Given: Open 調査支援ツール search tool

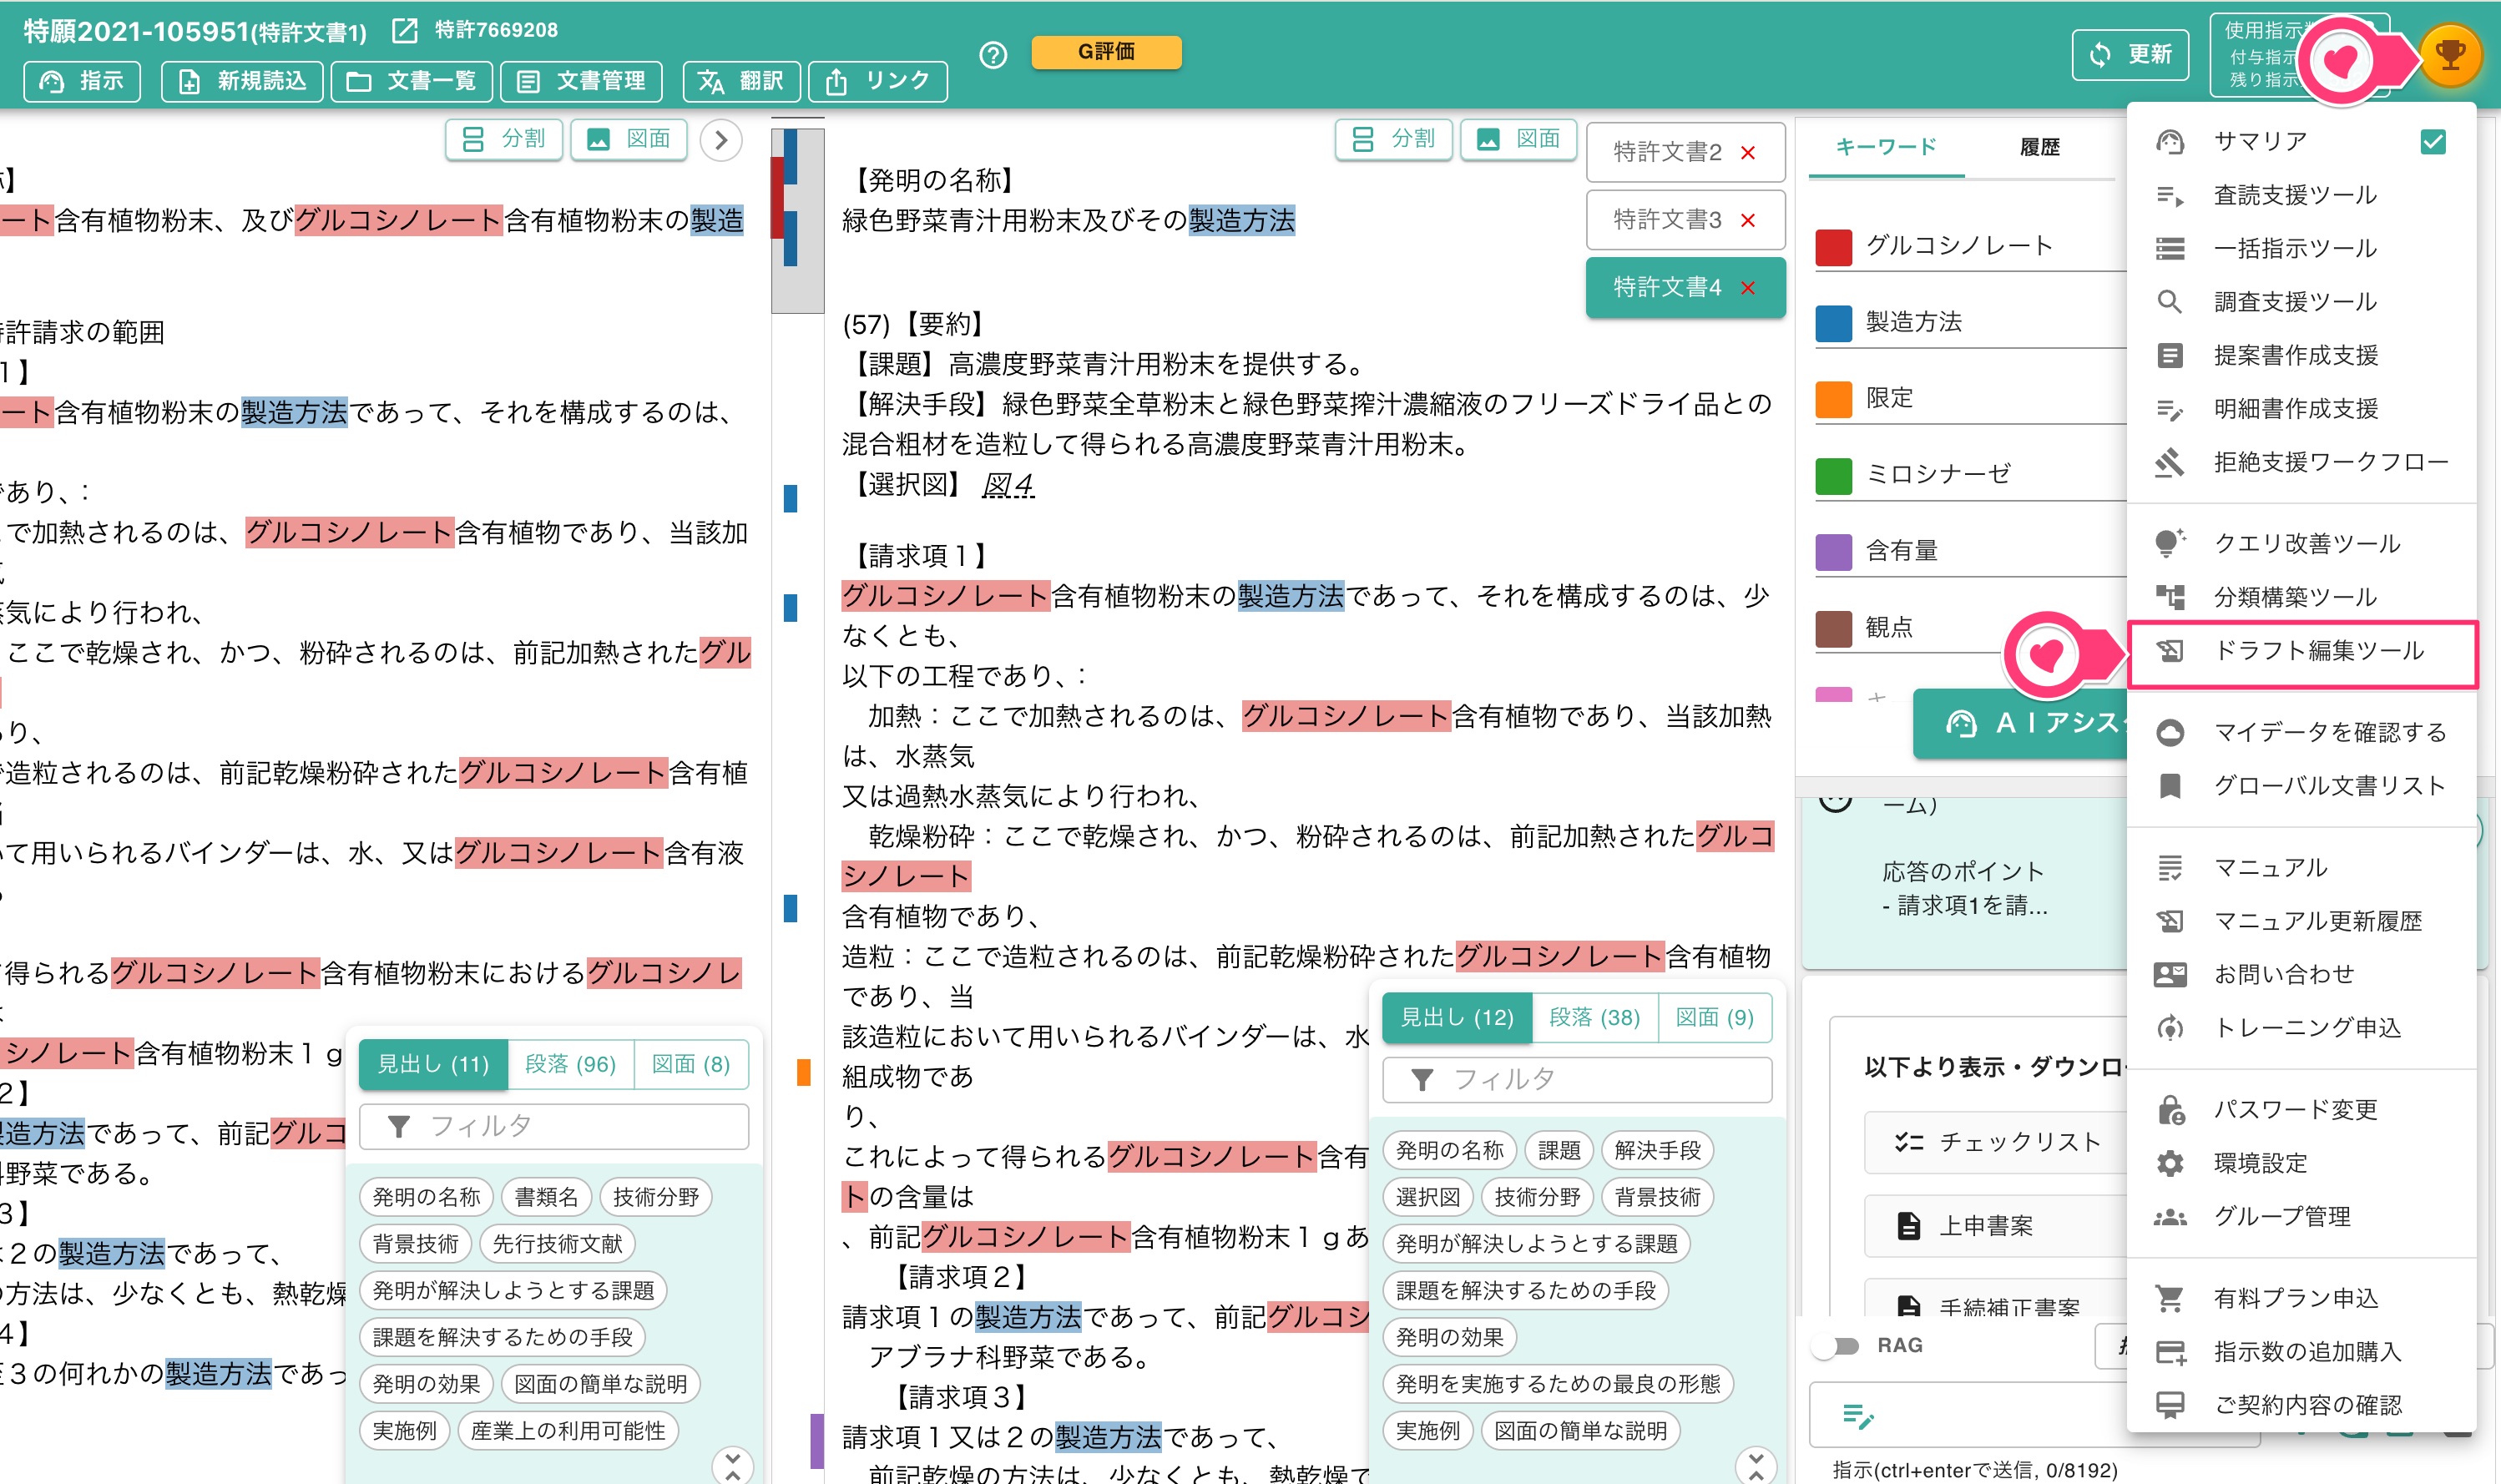Looking at the screenshot, I should (2301, 302).
